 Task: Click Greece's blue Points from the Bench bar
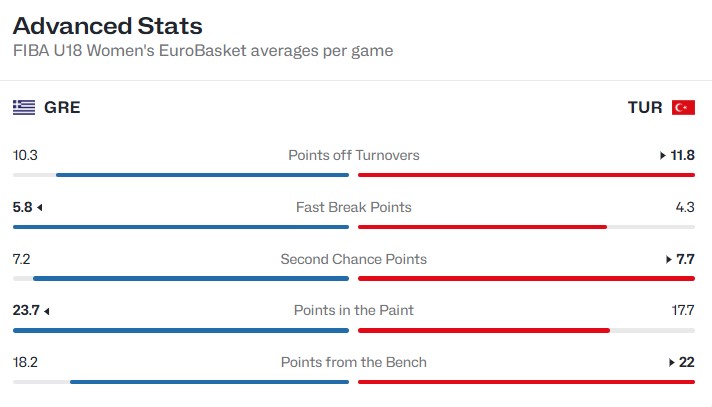209,382
